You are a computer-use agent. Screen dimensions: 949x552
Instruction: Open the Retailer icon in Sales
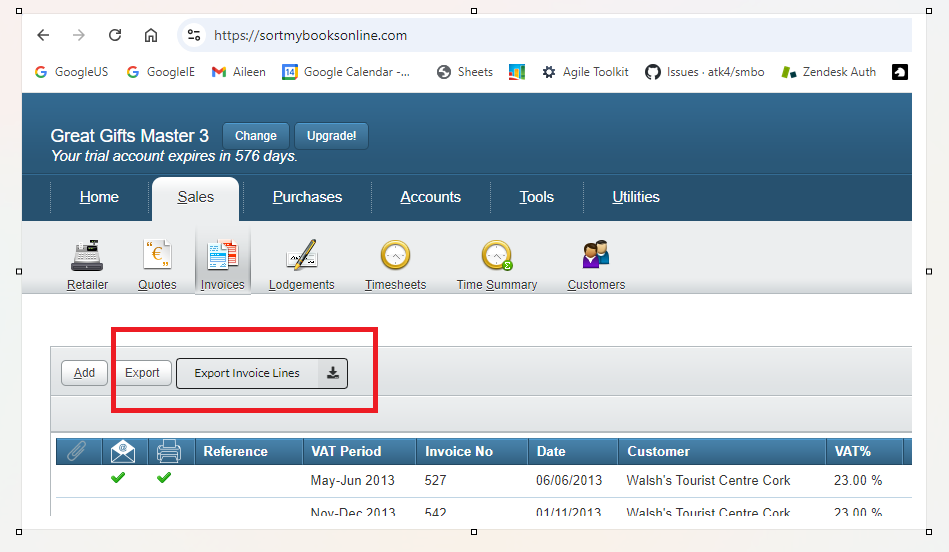[87, 257]
